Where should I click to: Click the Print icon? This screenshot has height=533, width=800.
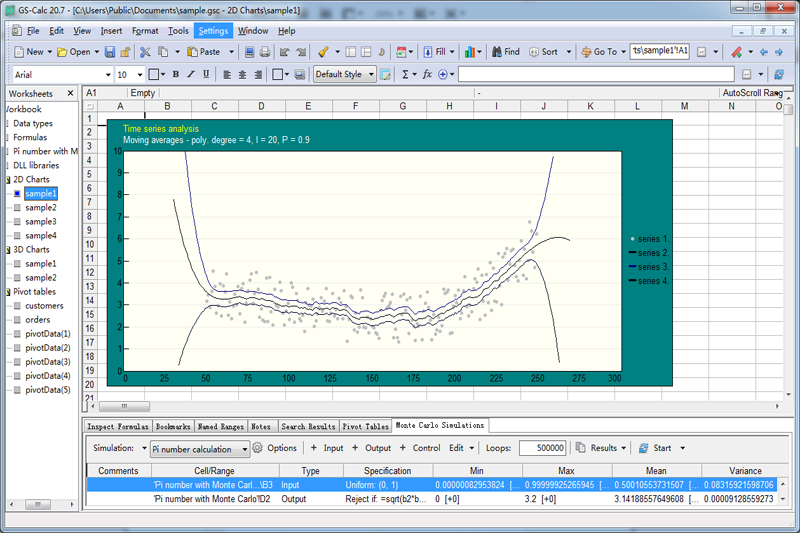point(265,52)
